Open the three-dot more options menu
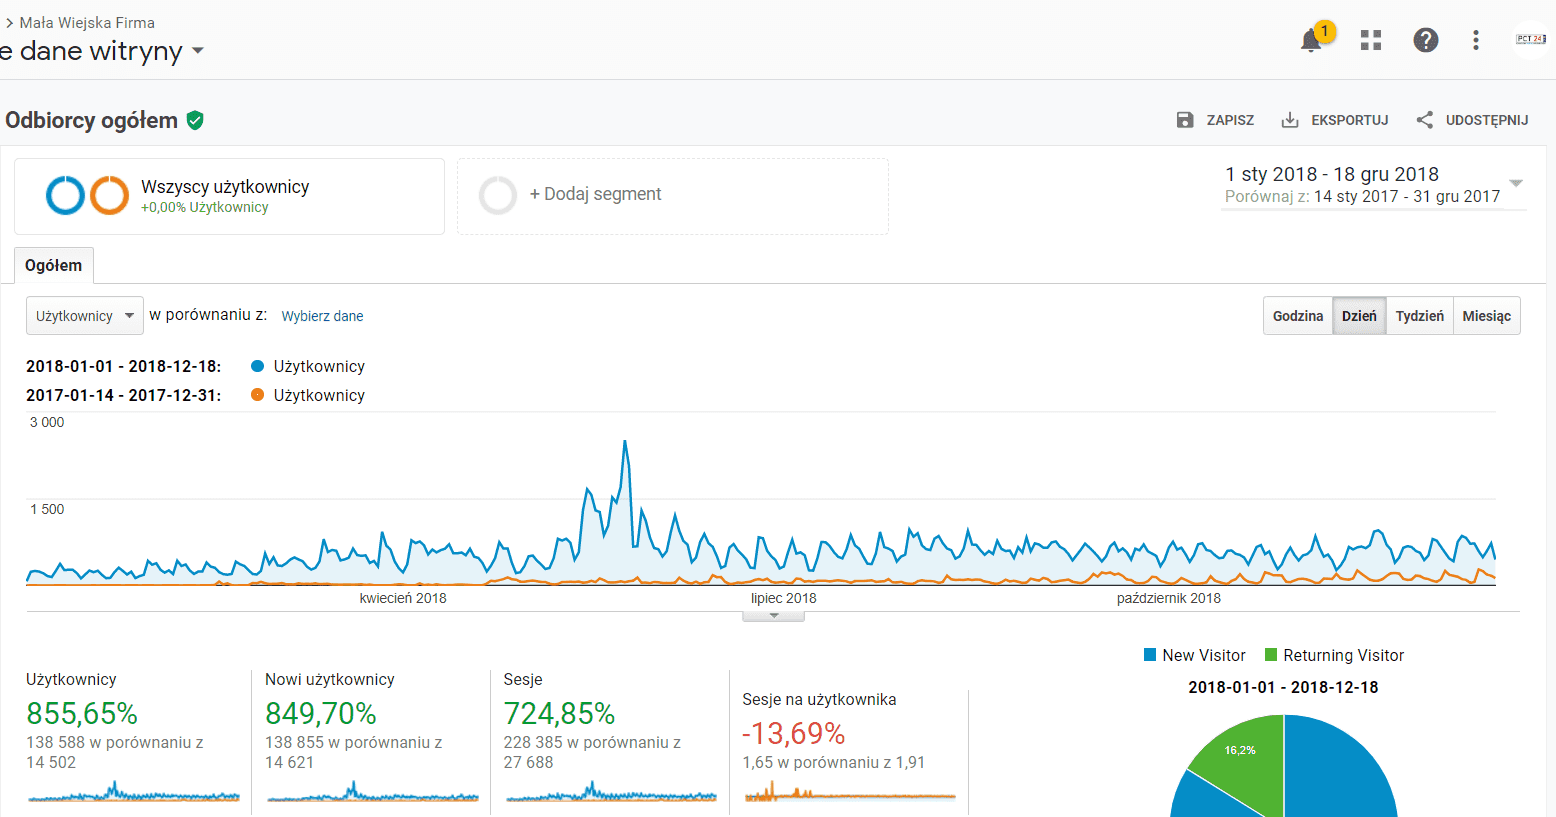Screen dimensions: 1556x817 pos(1475,40)
